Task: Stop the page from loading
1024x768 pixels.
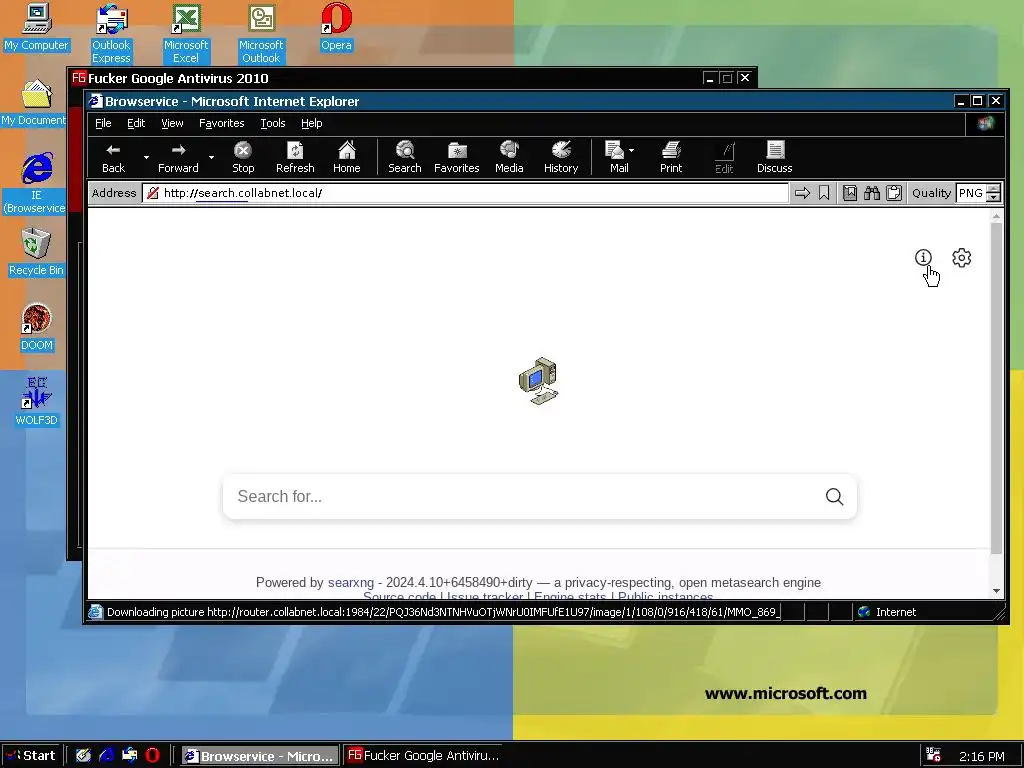Action: (x=243, y=157)
